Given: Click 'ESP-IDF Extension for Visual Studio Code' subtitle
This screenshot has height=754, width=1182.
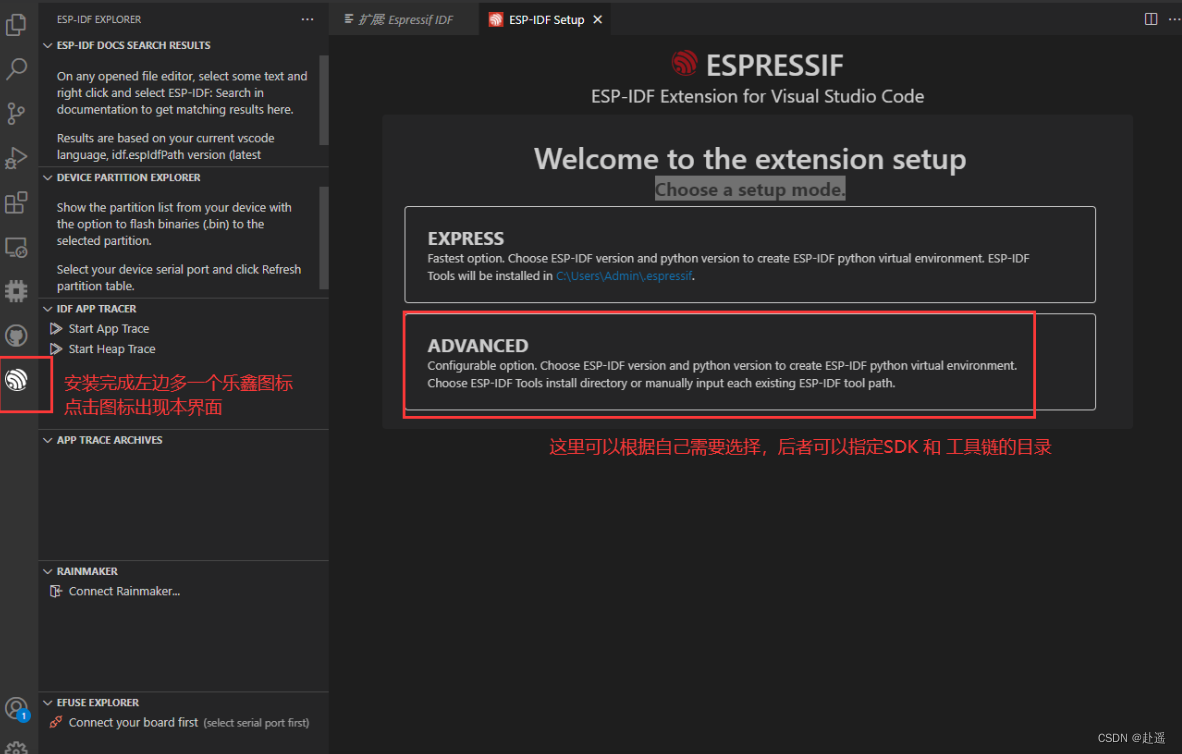Looking at the screenshot, I should pyautogui.click(x=758, y=97).
